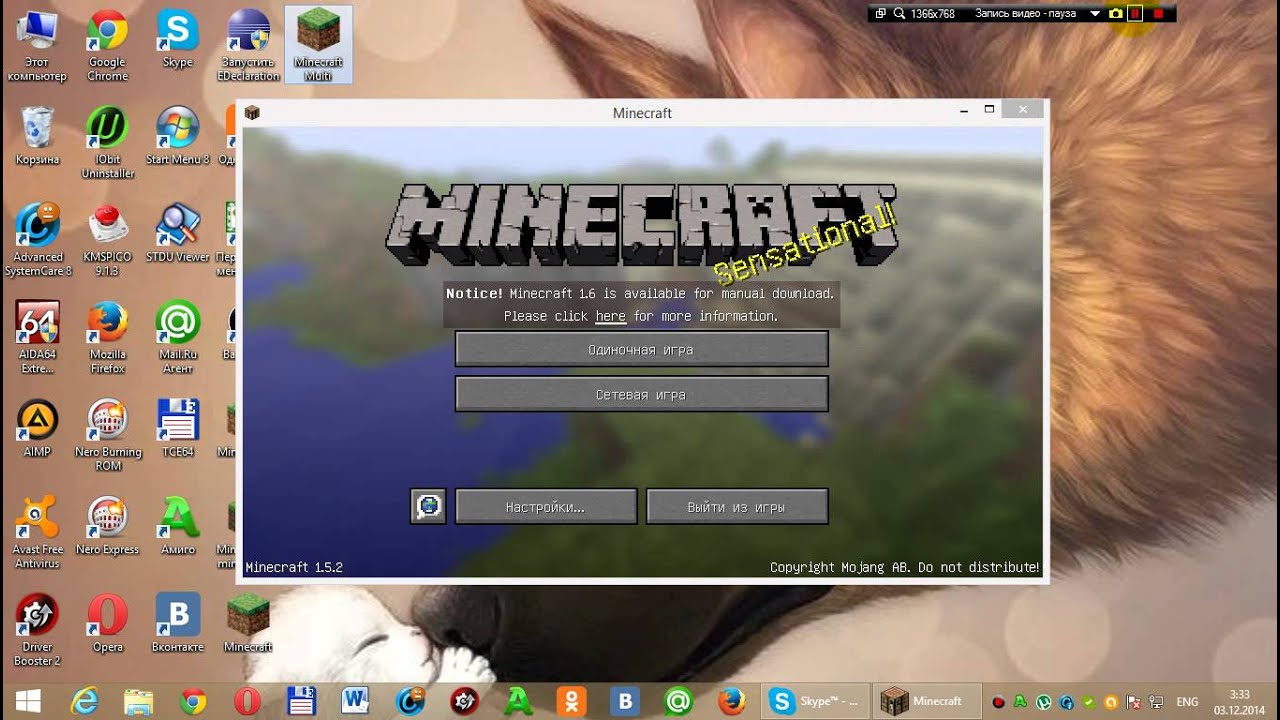Click the Minecraft window title bar icon
Image resolution: width=1280 pixels, height=720 pixels.
[252, 113]
